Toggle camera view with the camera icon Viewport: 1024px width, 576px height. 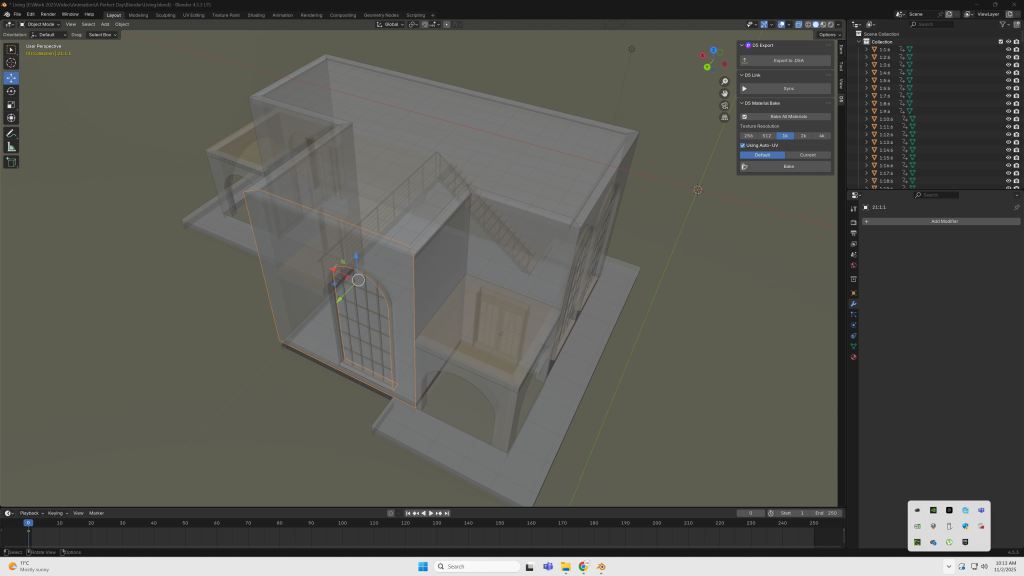click(x=725, y=105)
